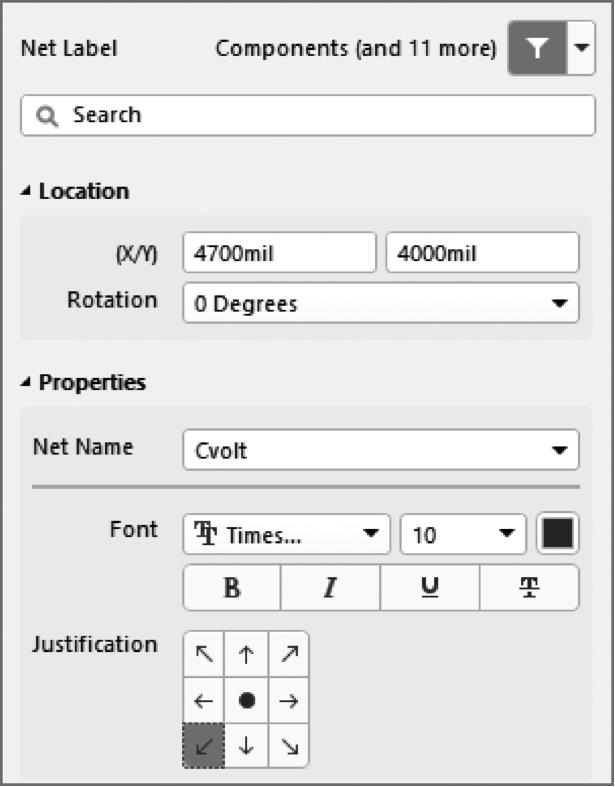The width and height of the screenshot is (615, 787).
Task: Click the black font color swatch
Action: pyautogui.click(x=558, y=533)
